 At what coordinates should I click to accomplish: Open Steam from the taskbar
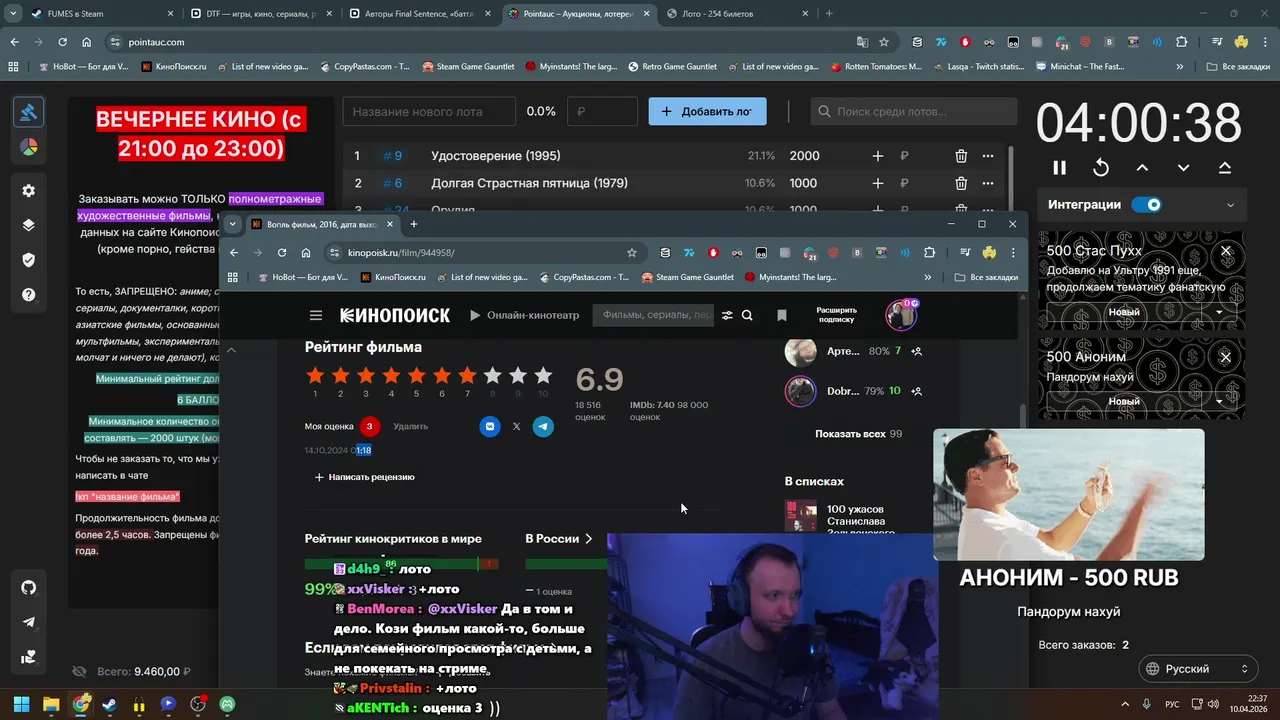click(109, 704)
